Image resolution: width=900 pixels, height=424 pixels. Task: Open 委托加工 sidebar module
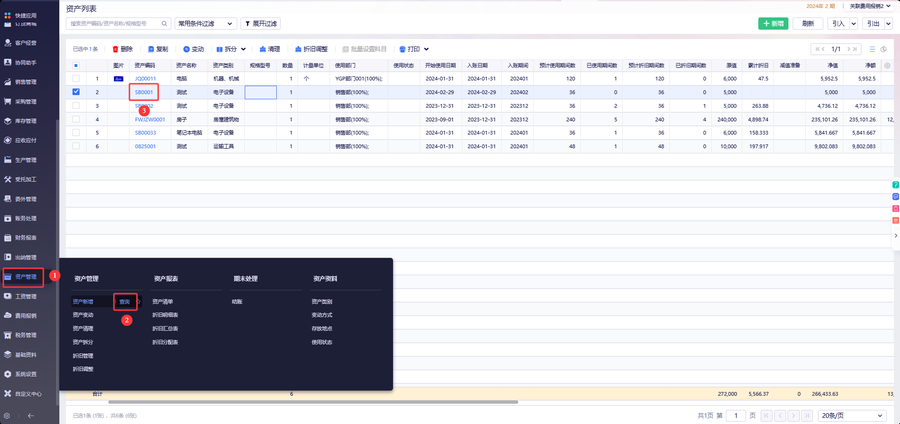click(21, 179)
